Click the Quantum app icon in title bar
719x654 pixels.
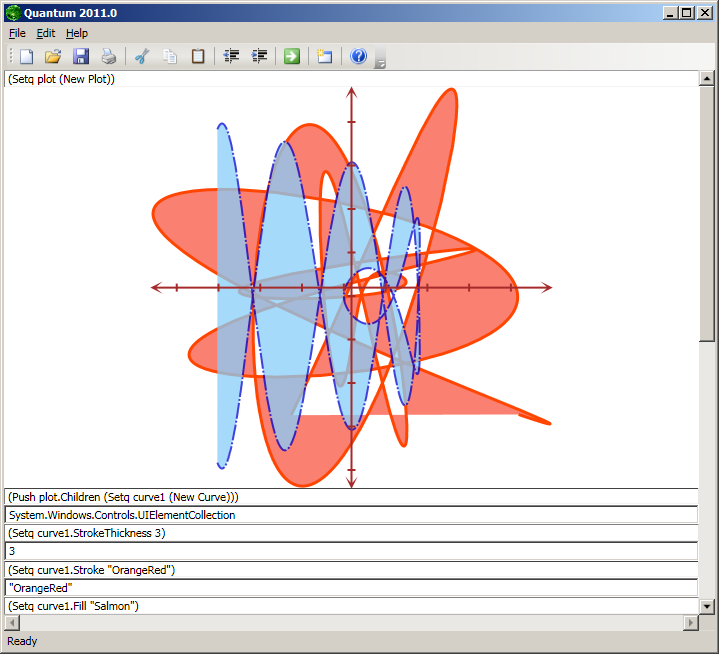tap(13, 13)
